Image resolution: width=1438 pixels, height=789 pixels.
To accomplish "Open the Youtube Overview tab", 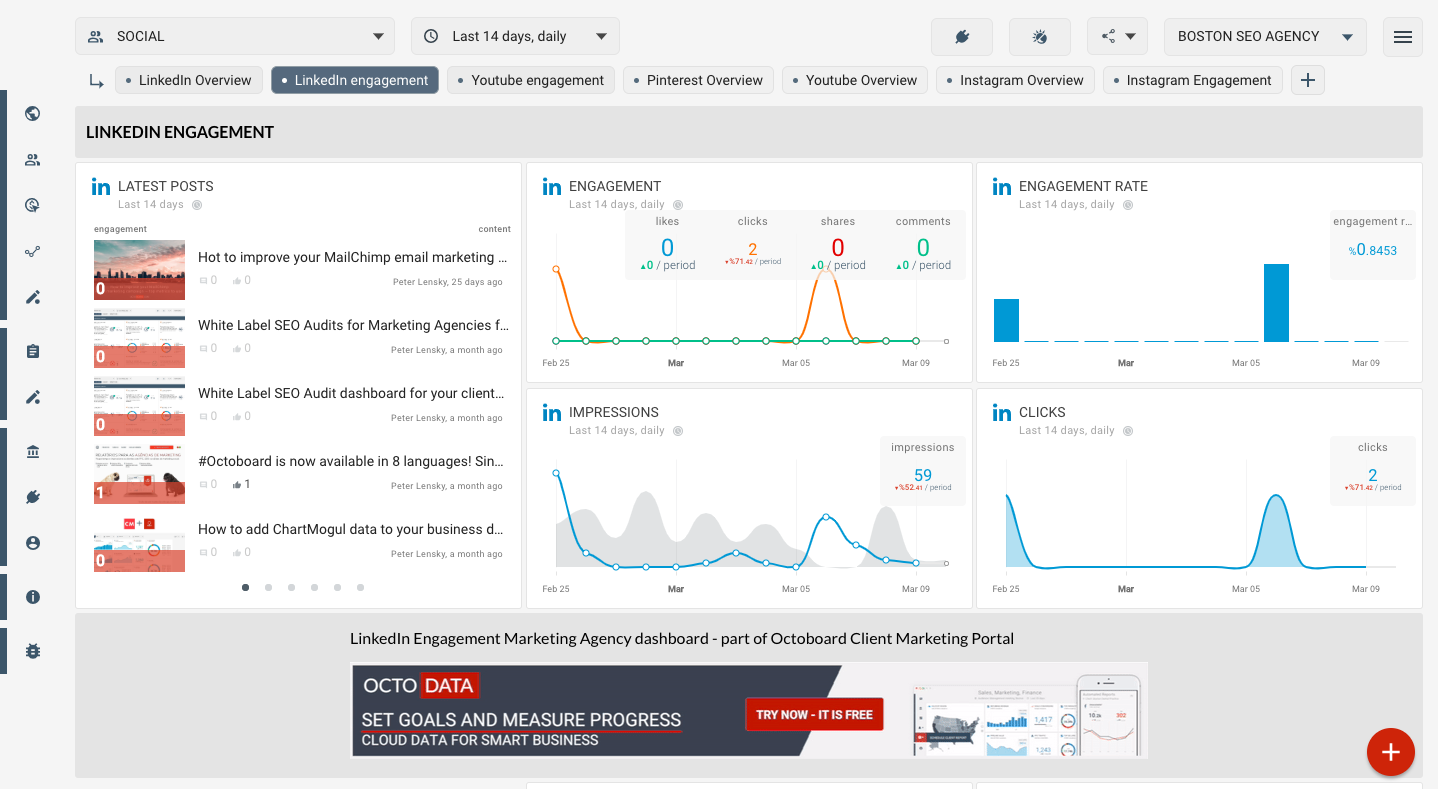I will (855, 80).
